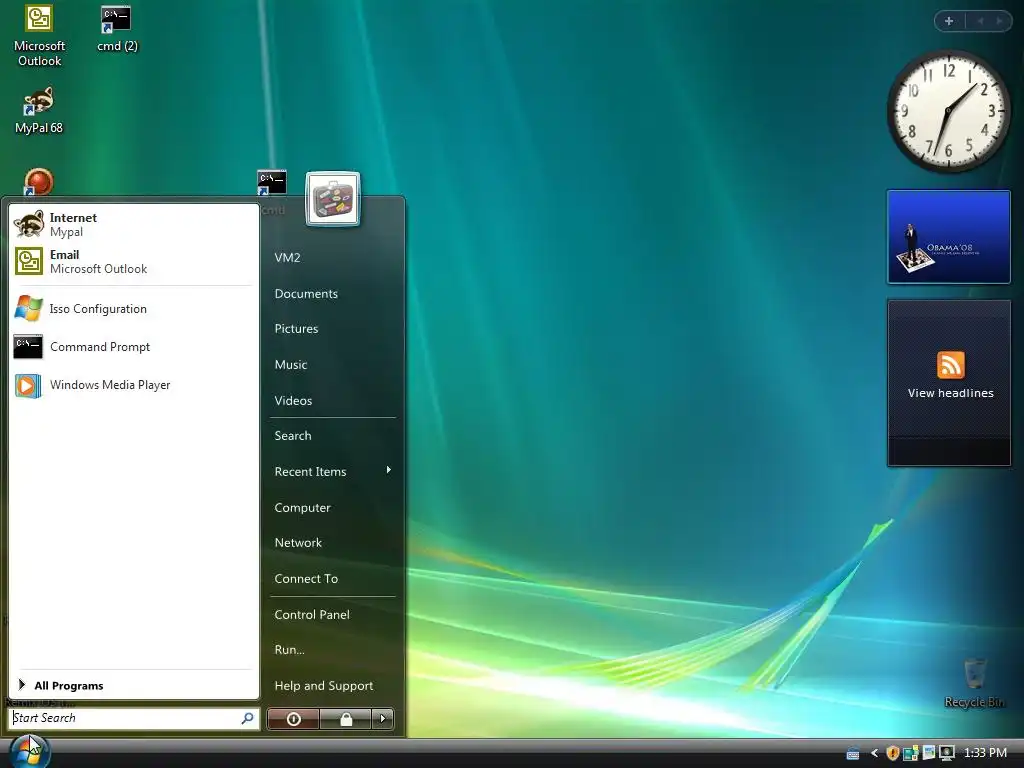
Task: Lock the computer with padlock button
Action: 346,719
